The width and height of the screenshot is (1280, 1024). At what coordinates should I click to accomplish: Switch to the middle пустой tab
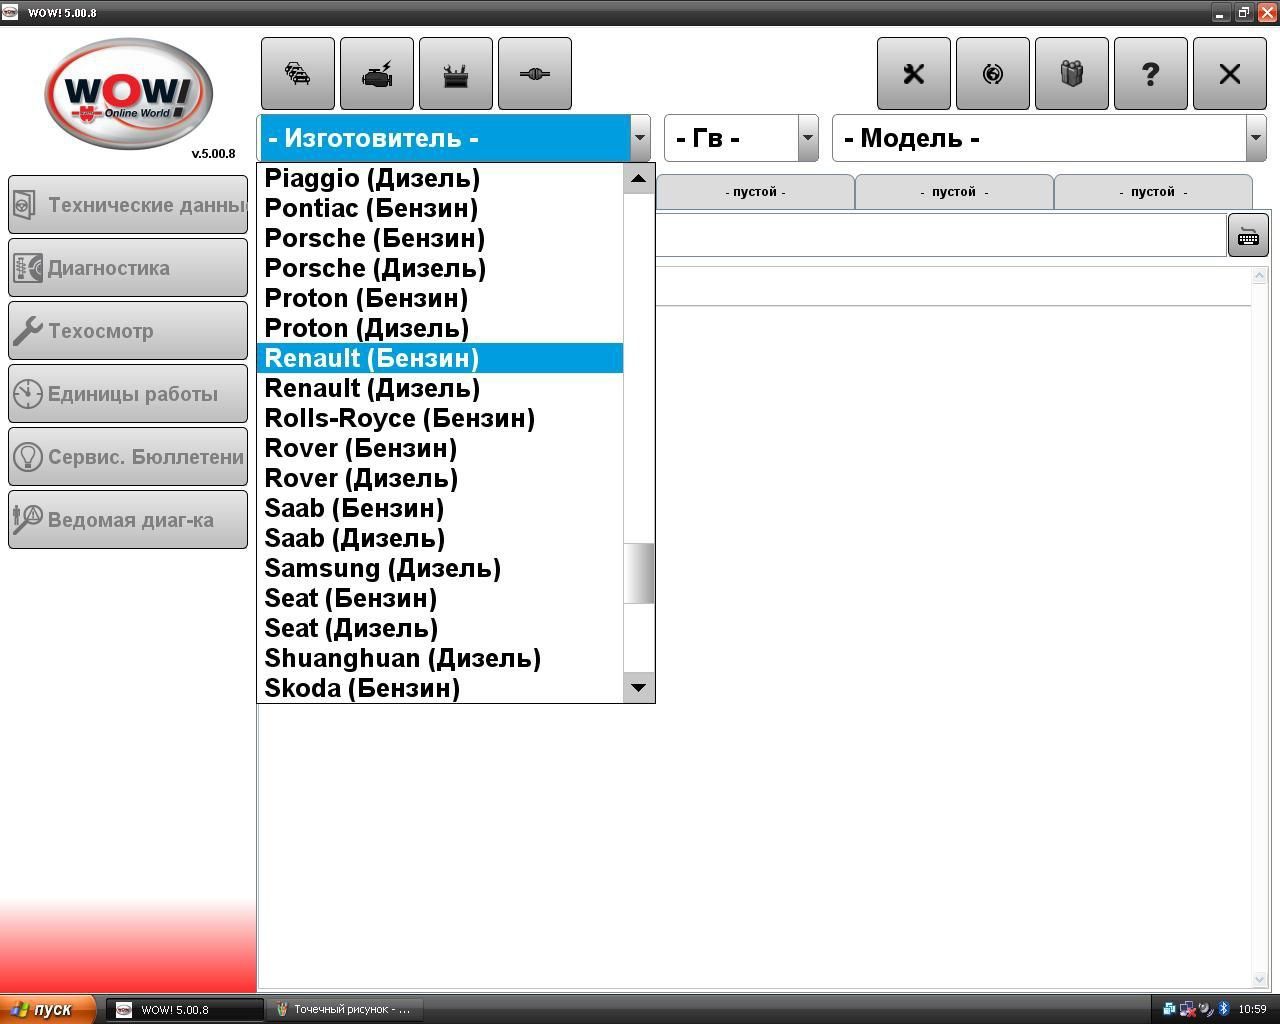pyautogui.click(x=954, y=192)
